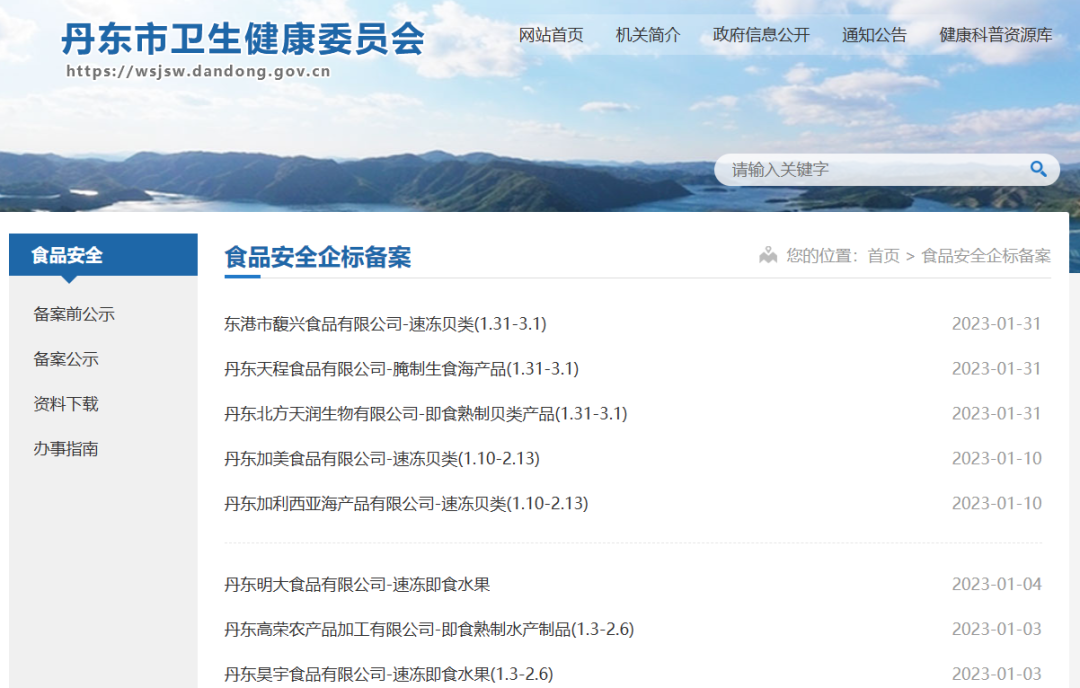The width and height of the screenshot is (1080, 688).
Task: Open 办事指南 in the sidebar
Action: coord(66,448)
